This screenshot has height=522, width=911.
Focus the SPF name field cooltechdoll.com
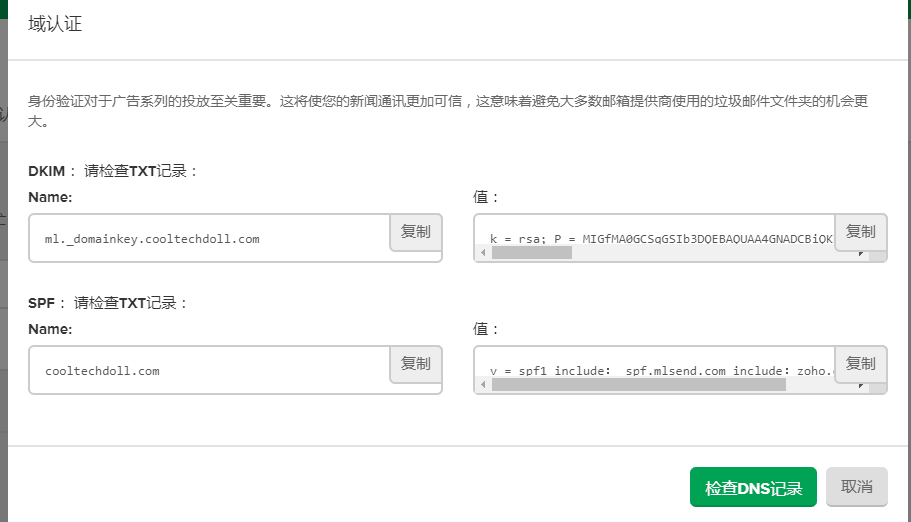coord(210,371)
